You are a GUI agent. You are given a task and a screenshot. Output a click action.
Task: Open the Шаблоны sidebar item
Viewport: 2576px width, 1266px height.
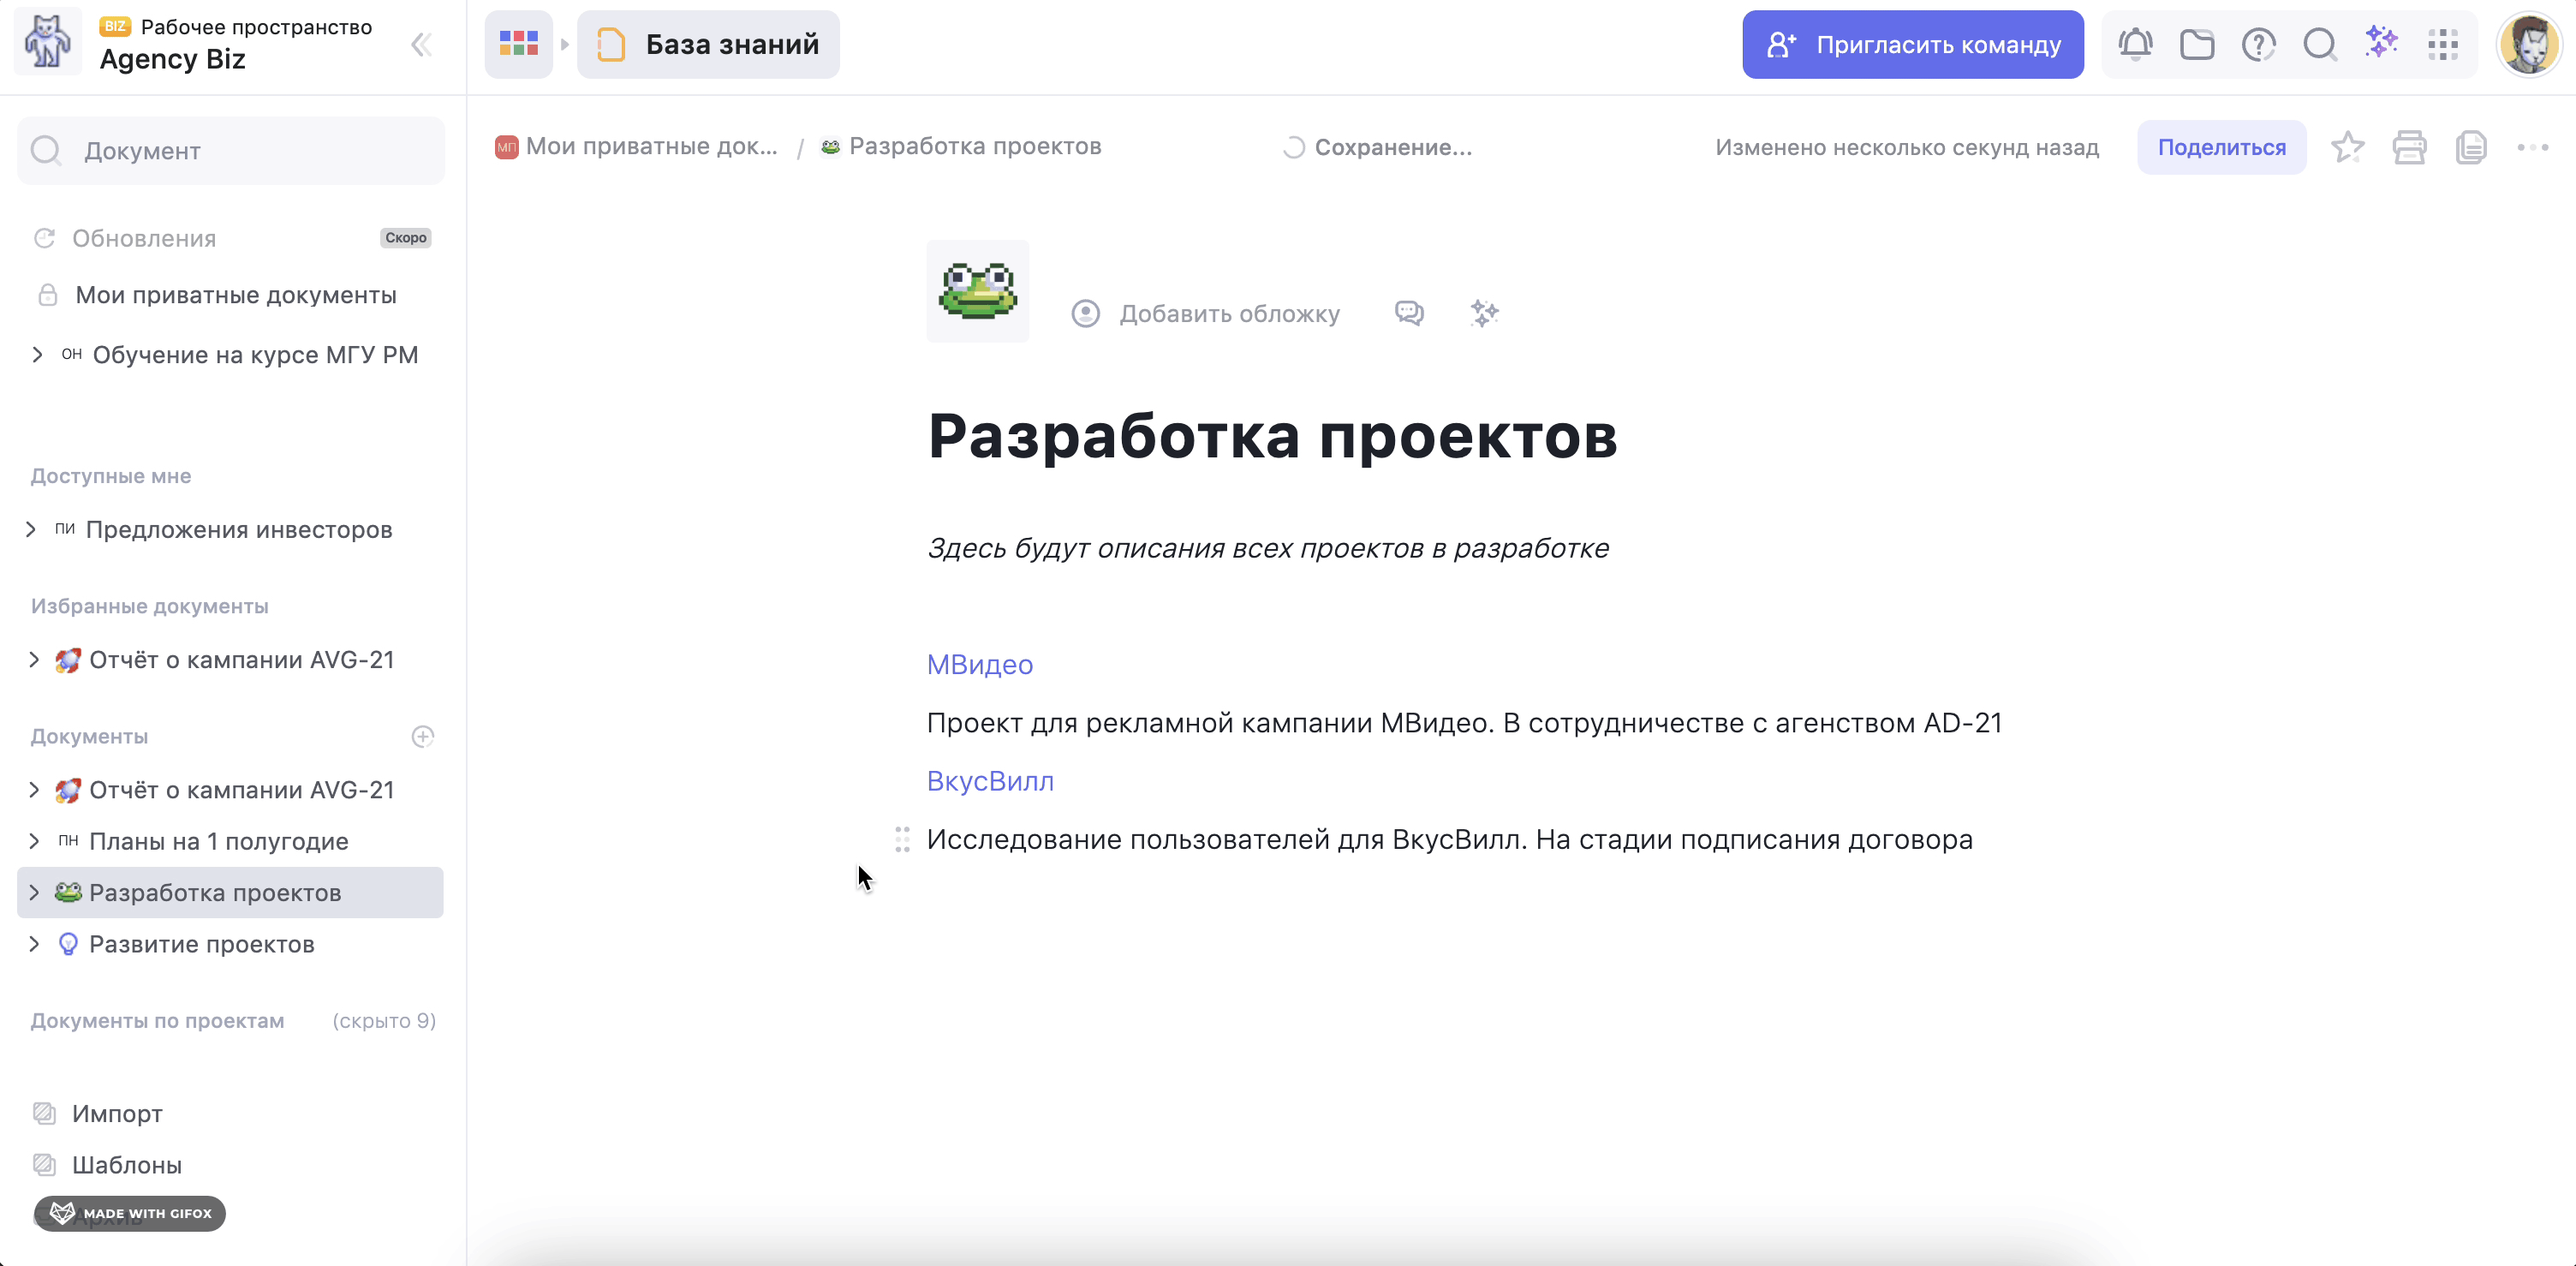pyautogui.click(x=126, y=1165)
